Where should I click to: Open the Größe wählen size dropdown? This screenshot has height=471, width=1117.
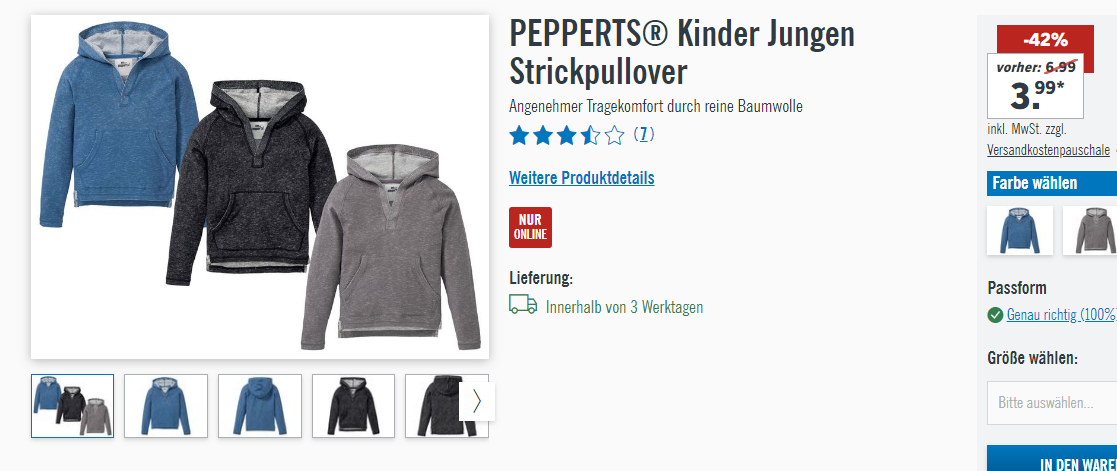tap(1052, 403)
